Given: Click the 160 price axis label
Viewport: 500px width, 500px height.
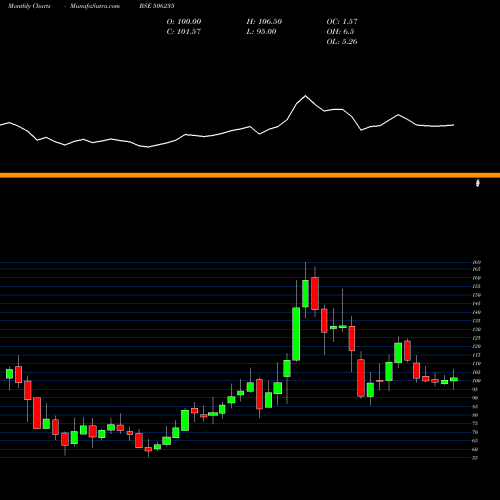Looking at the screenshot, I should click(477, 278).
